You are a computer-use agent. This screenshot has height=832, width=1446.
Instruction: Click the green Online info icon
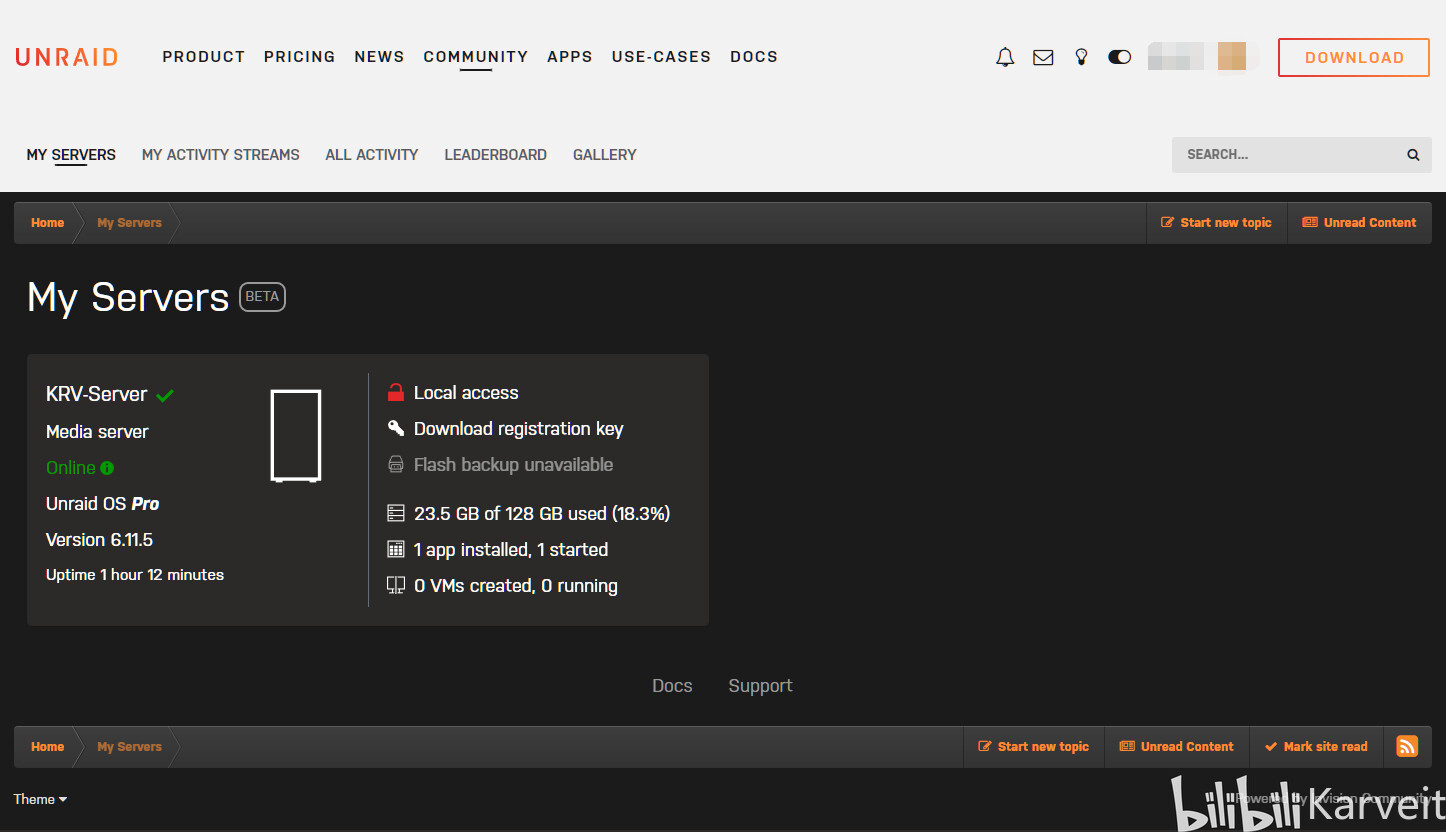[x=107, y=468]
